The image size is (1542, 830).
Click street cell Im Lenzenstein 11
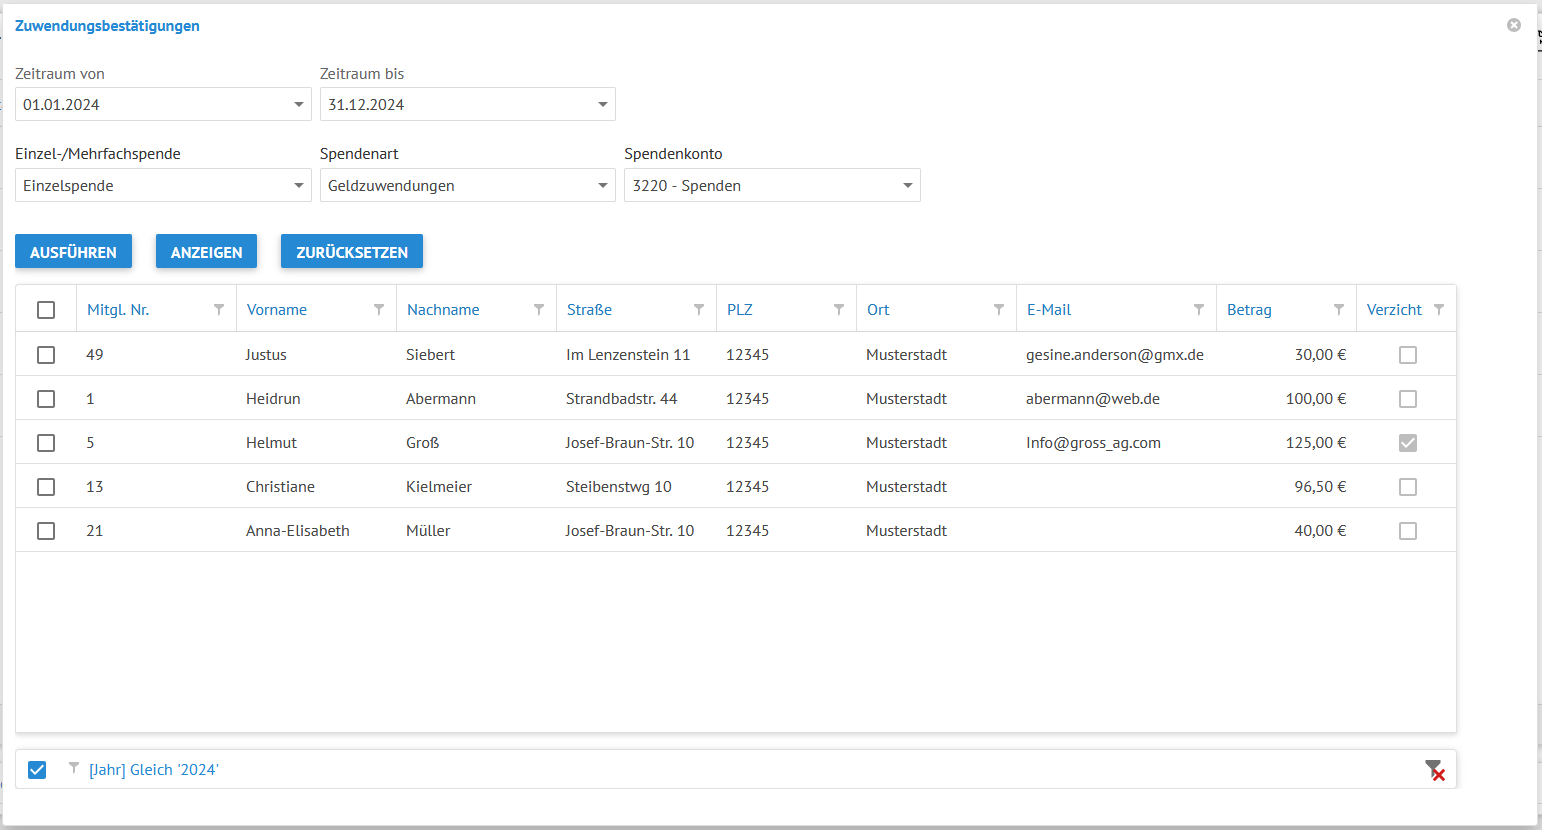[628, 355]
